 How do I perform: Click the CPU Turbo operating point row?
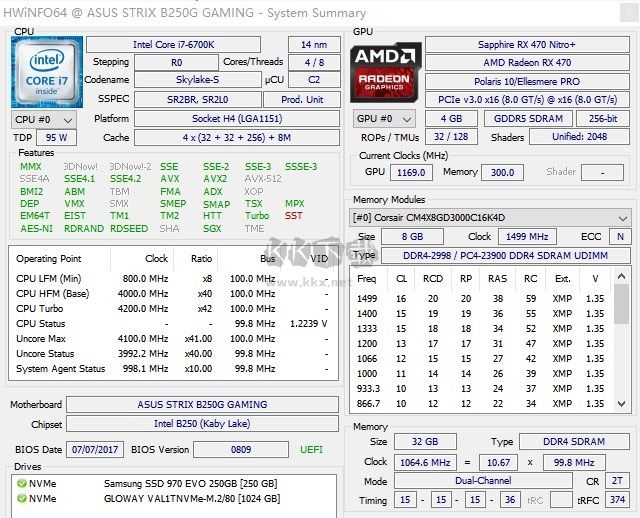coord(173,309)
